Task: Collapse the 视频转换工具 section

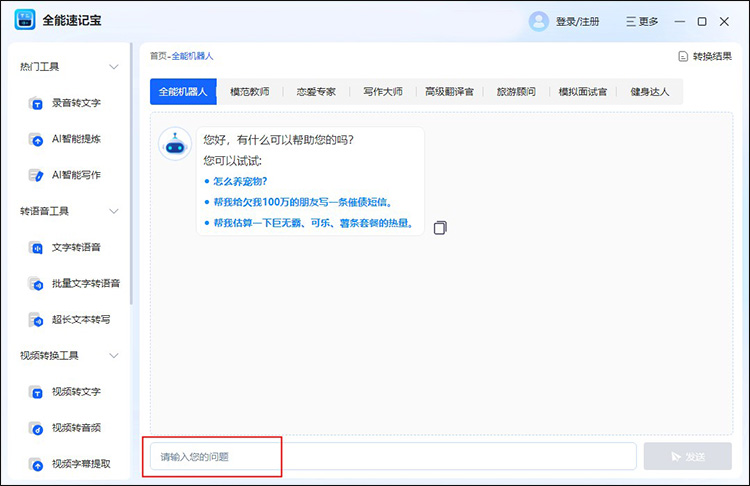Action: (113, 355)
